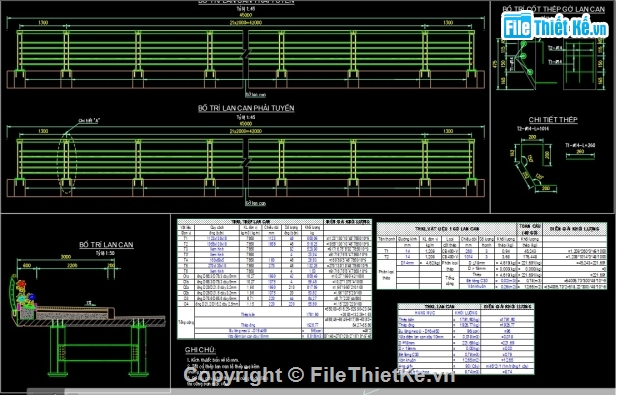Click the railing summary quantity table at bottom right
Viewport: 640px width, 395px height.
tap(466, 339)
